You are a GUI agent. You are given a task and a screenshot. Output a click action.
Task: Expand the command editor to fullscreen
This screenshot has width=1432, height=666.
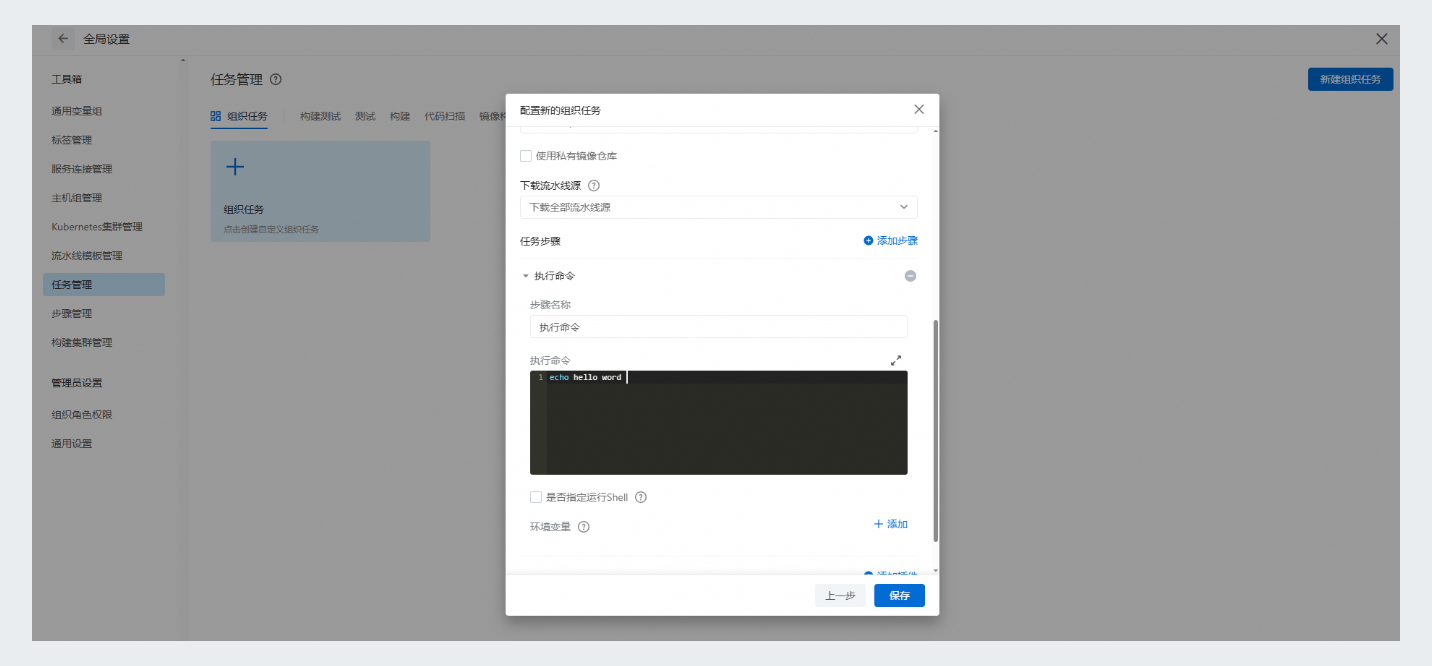(x=896, y=360)
